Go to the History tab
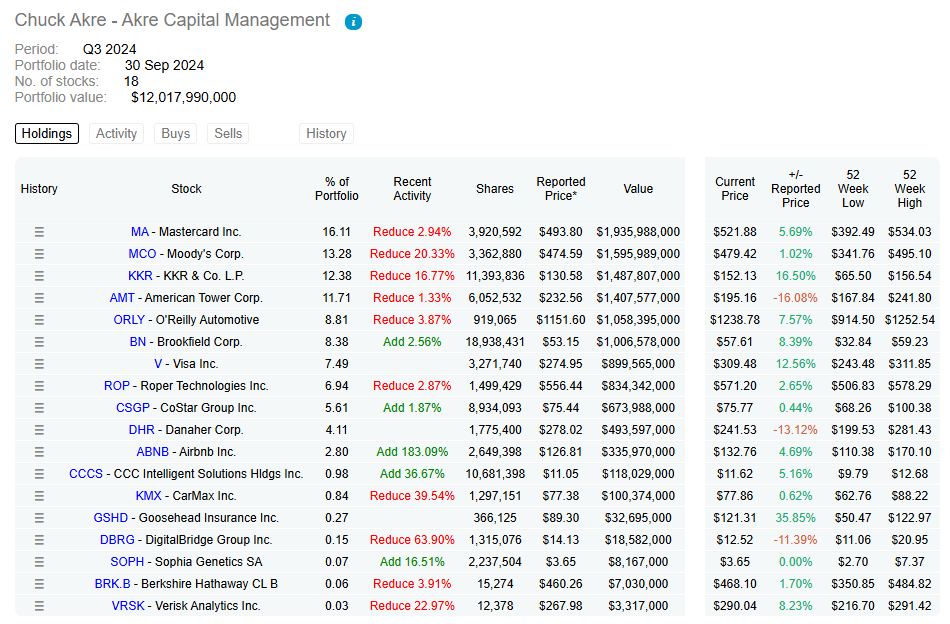The width and height of the screenshot is (950, 624). [326, 134]
